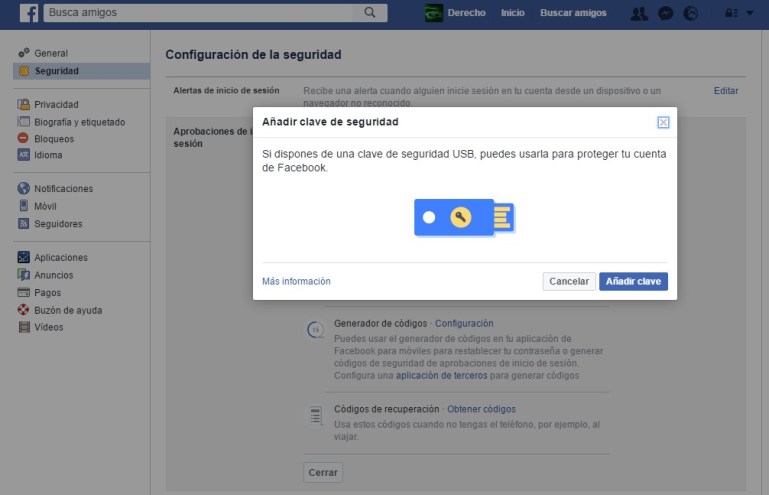Go to Inicio in top bar
Image resolution: width=769 pixels, height=495 pixels.
point(513,13)
